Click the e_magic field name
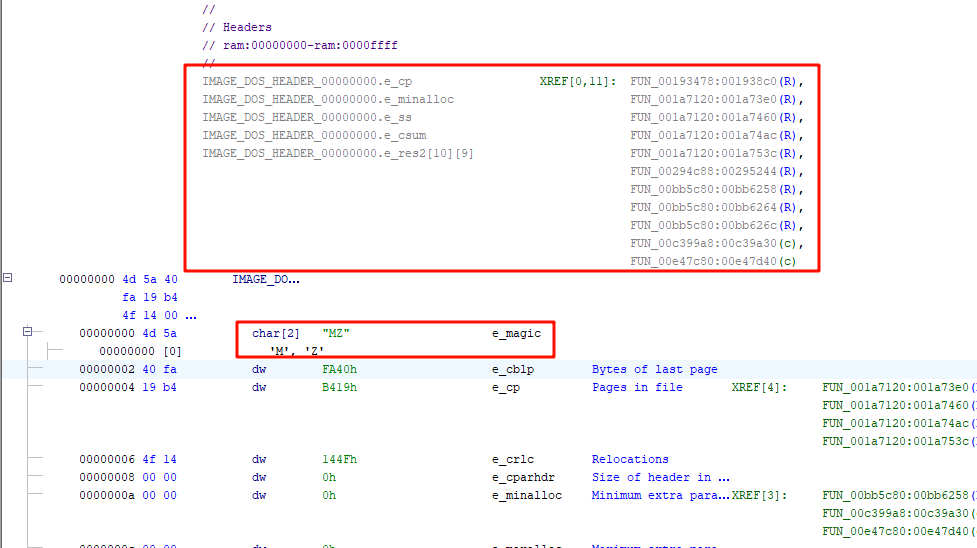 coord(516,333)
